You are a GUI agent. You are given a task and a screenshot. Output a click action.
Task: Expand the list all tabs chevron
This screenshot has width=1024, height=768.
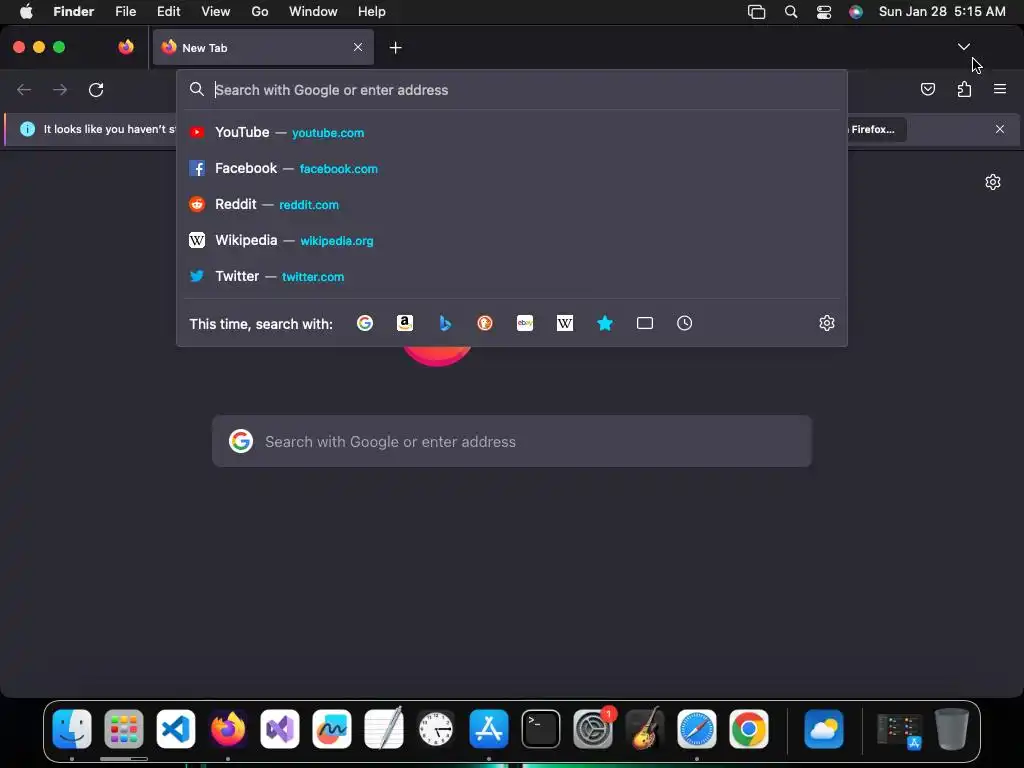click(964, 47)
